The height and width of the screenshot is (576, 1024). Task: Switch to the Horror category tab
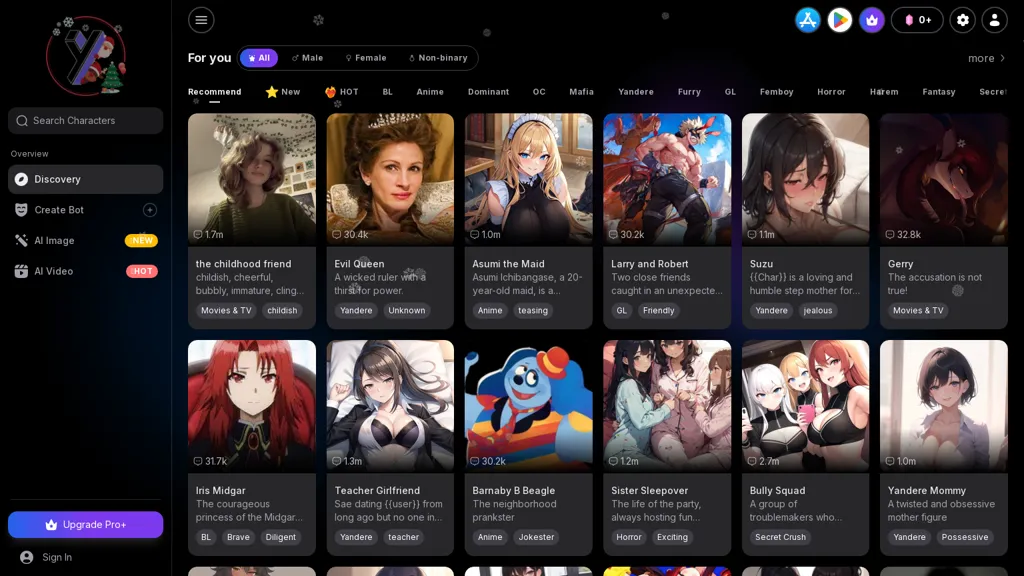(x=831, y=92)
